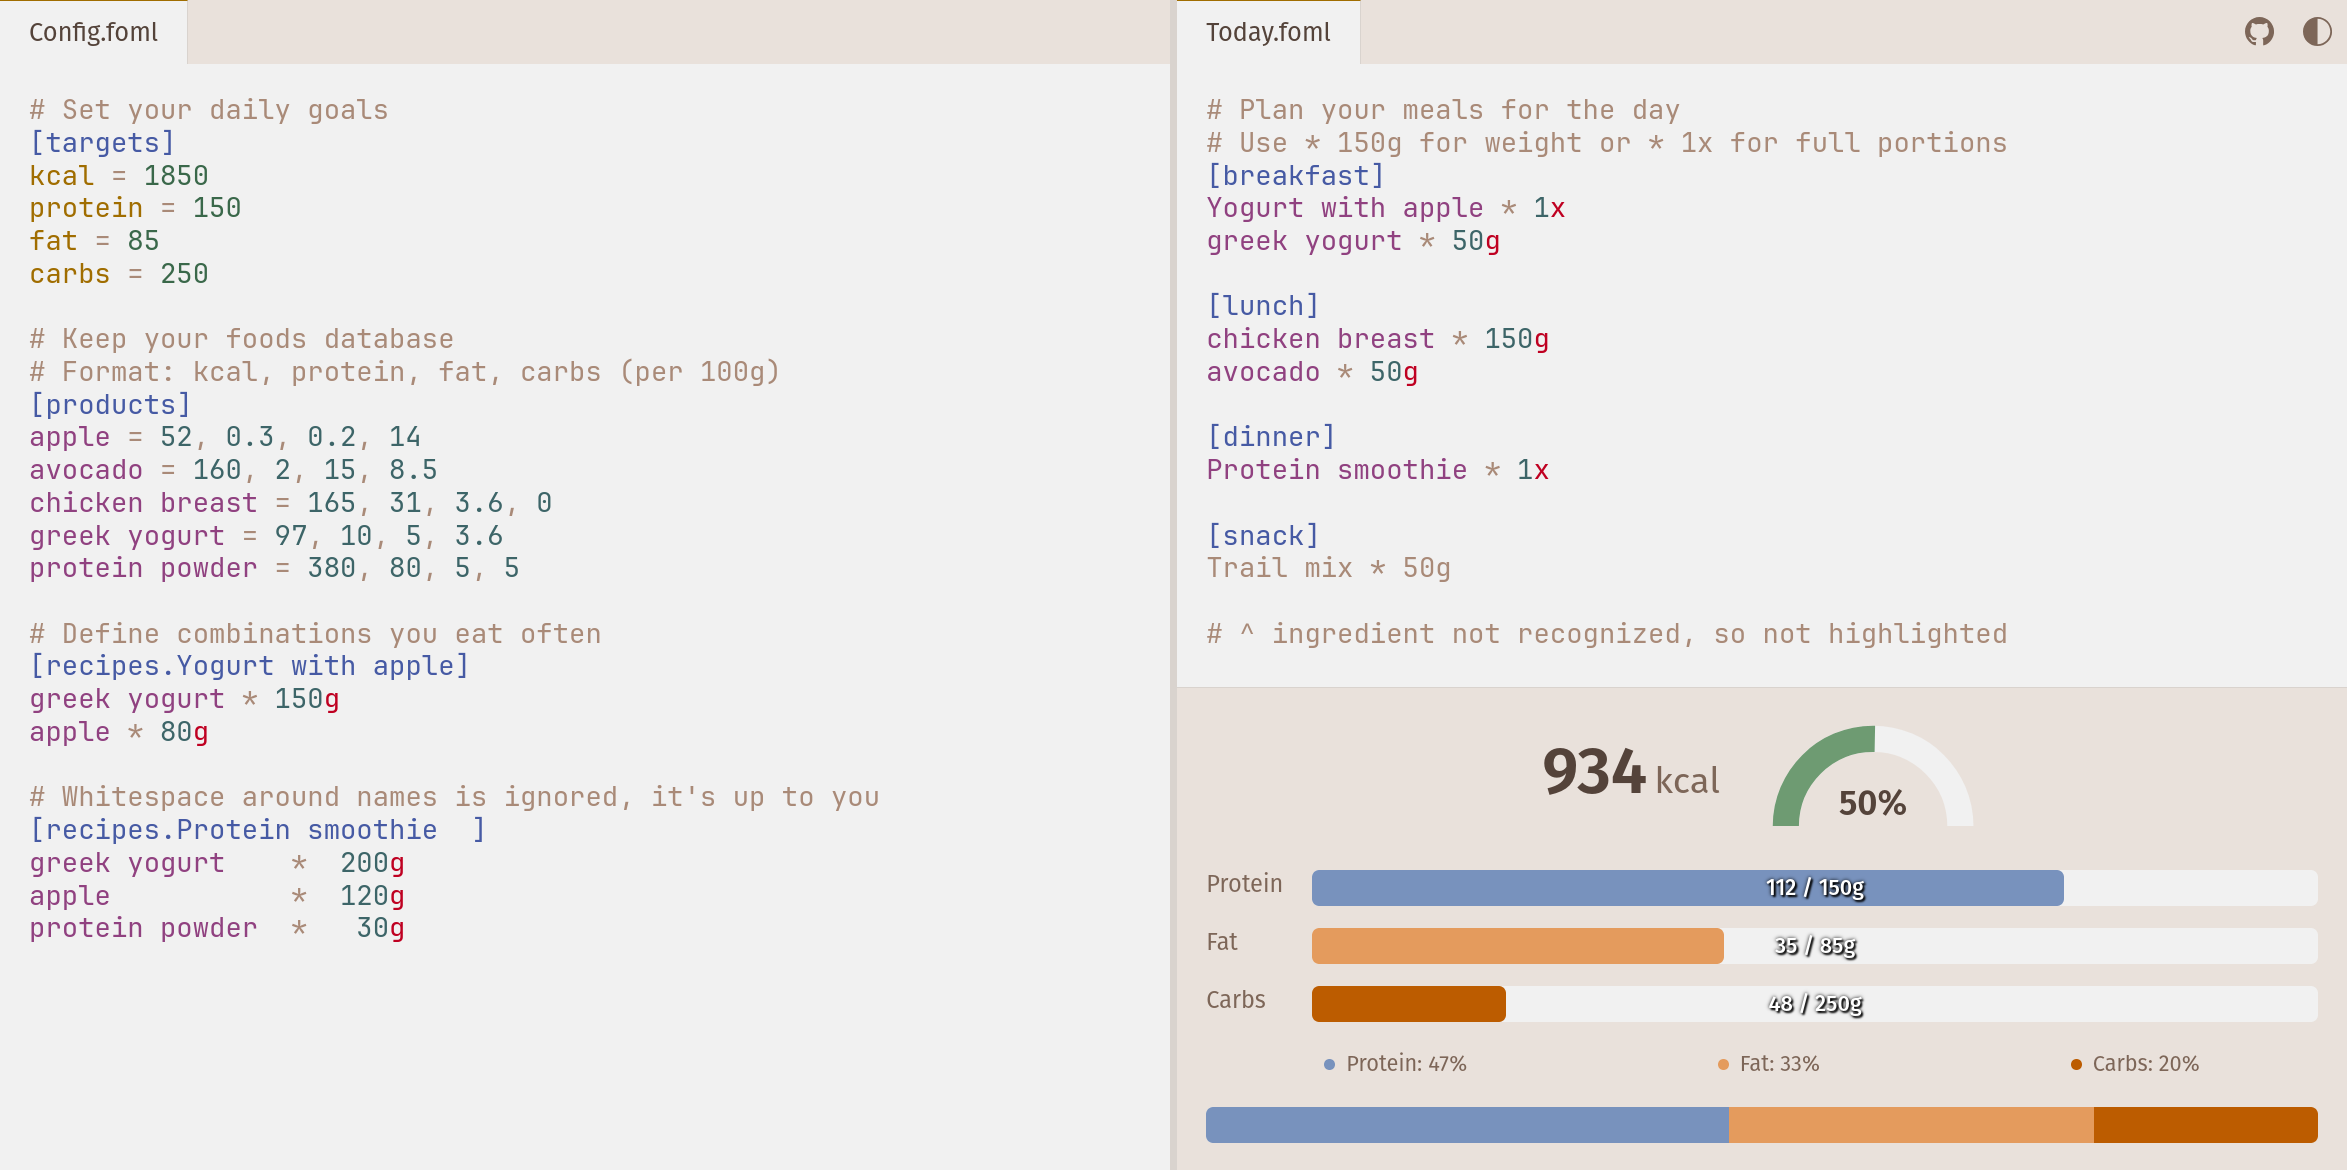
Task: Click the protein powder 30g line
Action: (216, 928)
